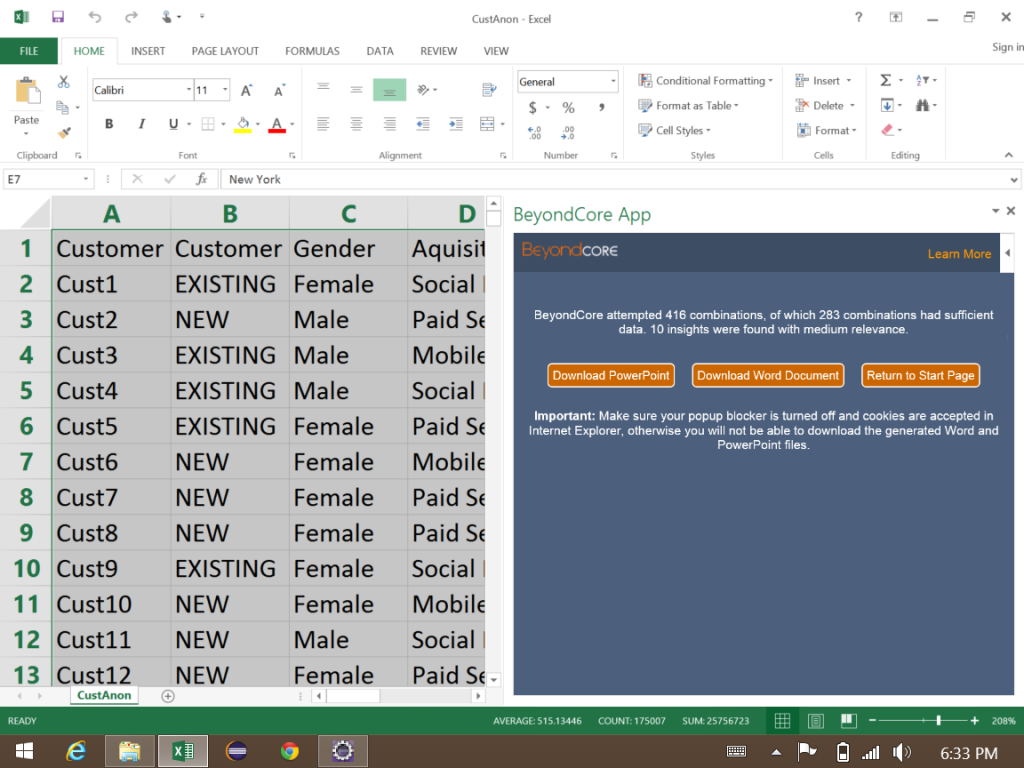
Task: Select the CustAnon sheet tab
Action: click(x=104, y=695)
